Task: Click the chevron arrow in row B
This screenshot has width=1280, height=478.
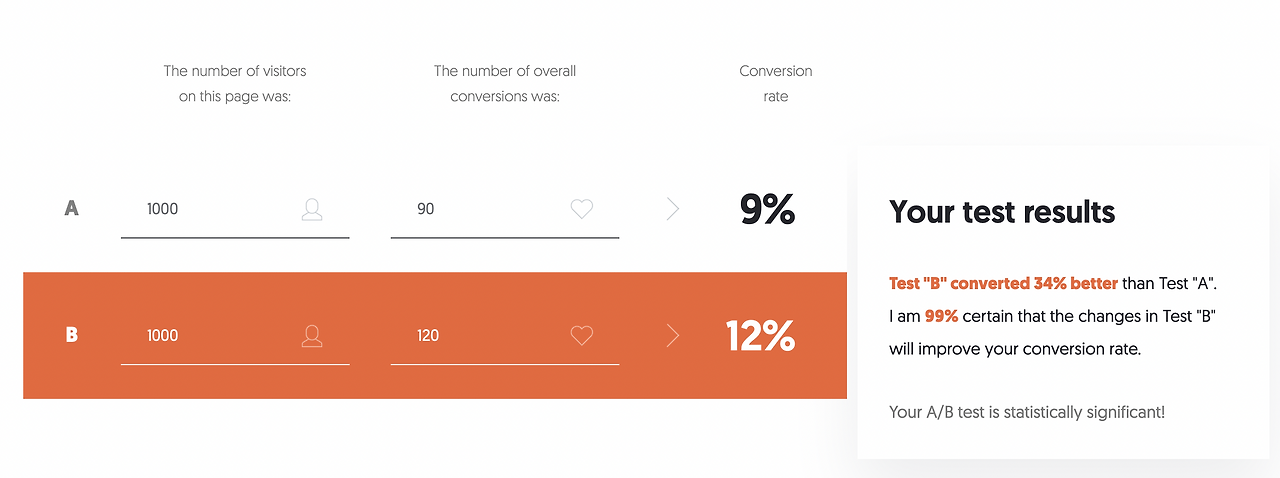Action: point(673,336)
